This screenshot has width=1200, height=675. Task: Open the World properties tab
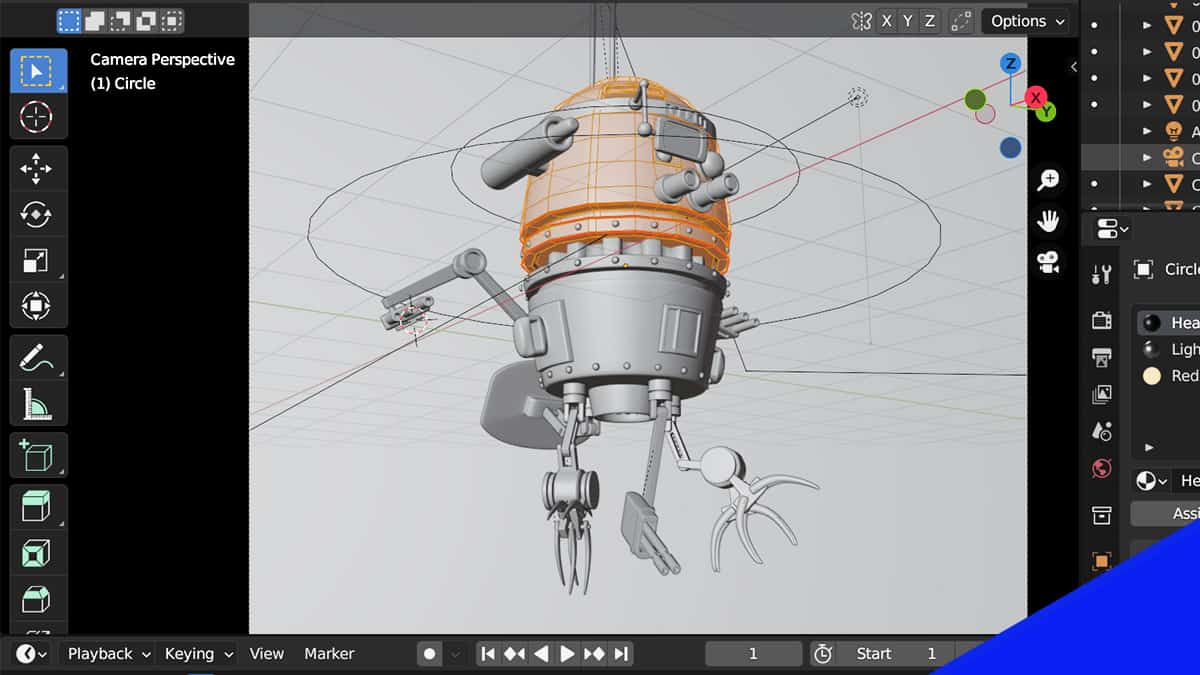[1102, 468]
